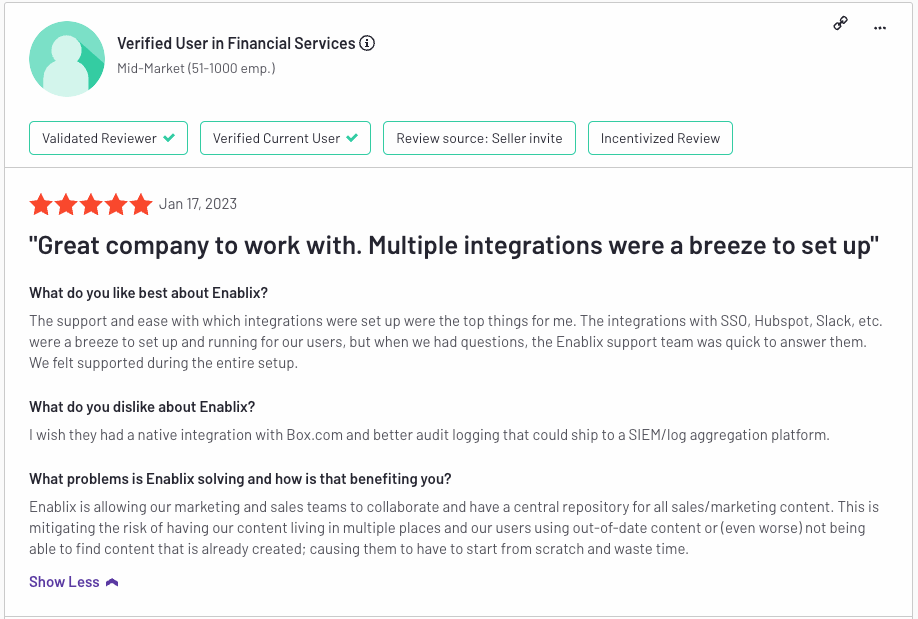This screenshot has height=619, width=918.
Task: Click the checkmark in Validated Reviewer badge
Action: (x=169, y=138)
